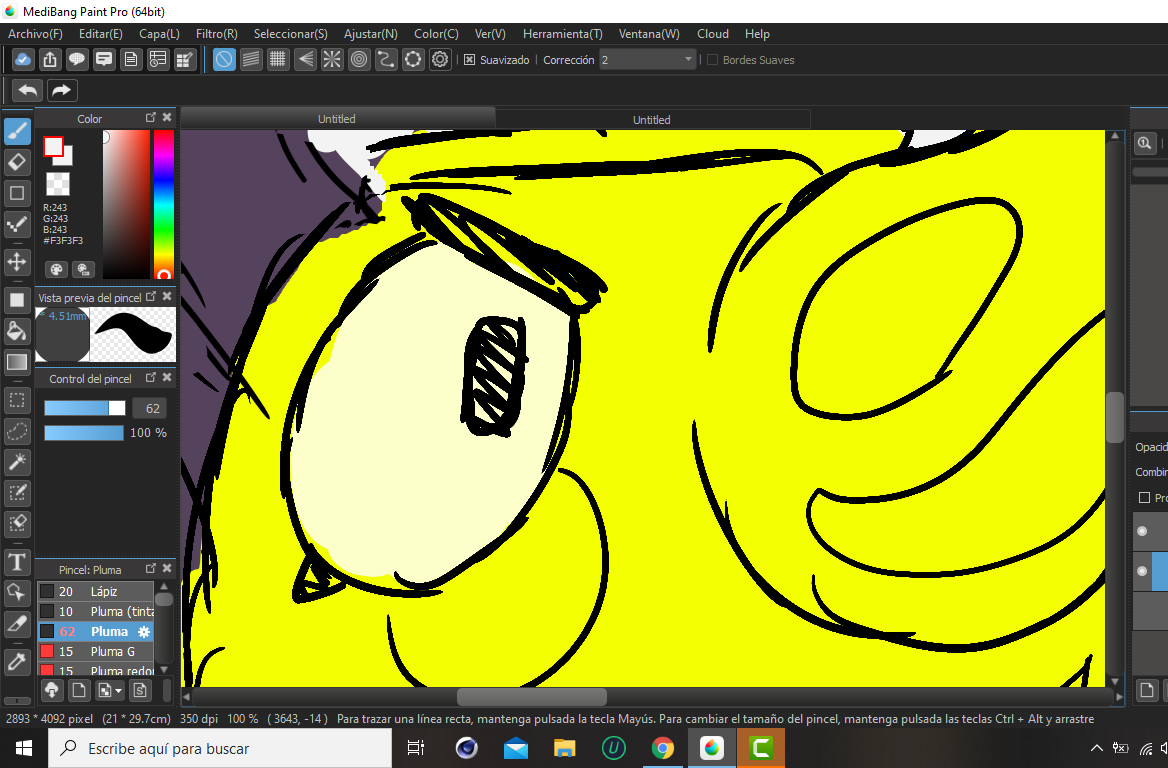
Task: Select the Pluma G brush
Action: tap(95, 652)
